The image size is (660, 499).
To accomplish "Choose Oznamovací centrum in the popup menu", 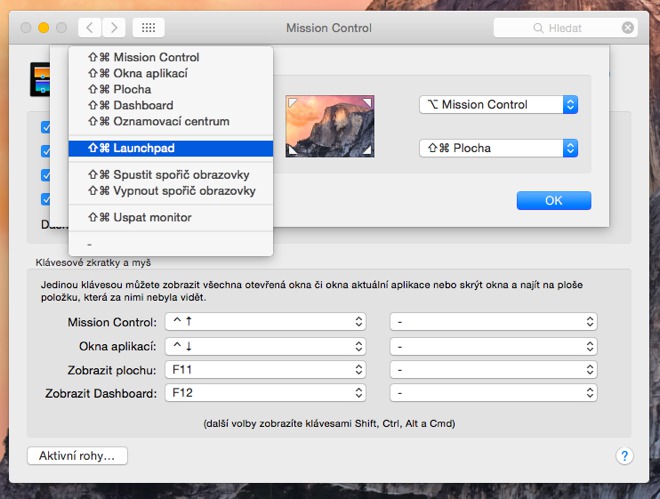I will (x=170, y=121).
